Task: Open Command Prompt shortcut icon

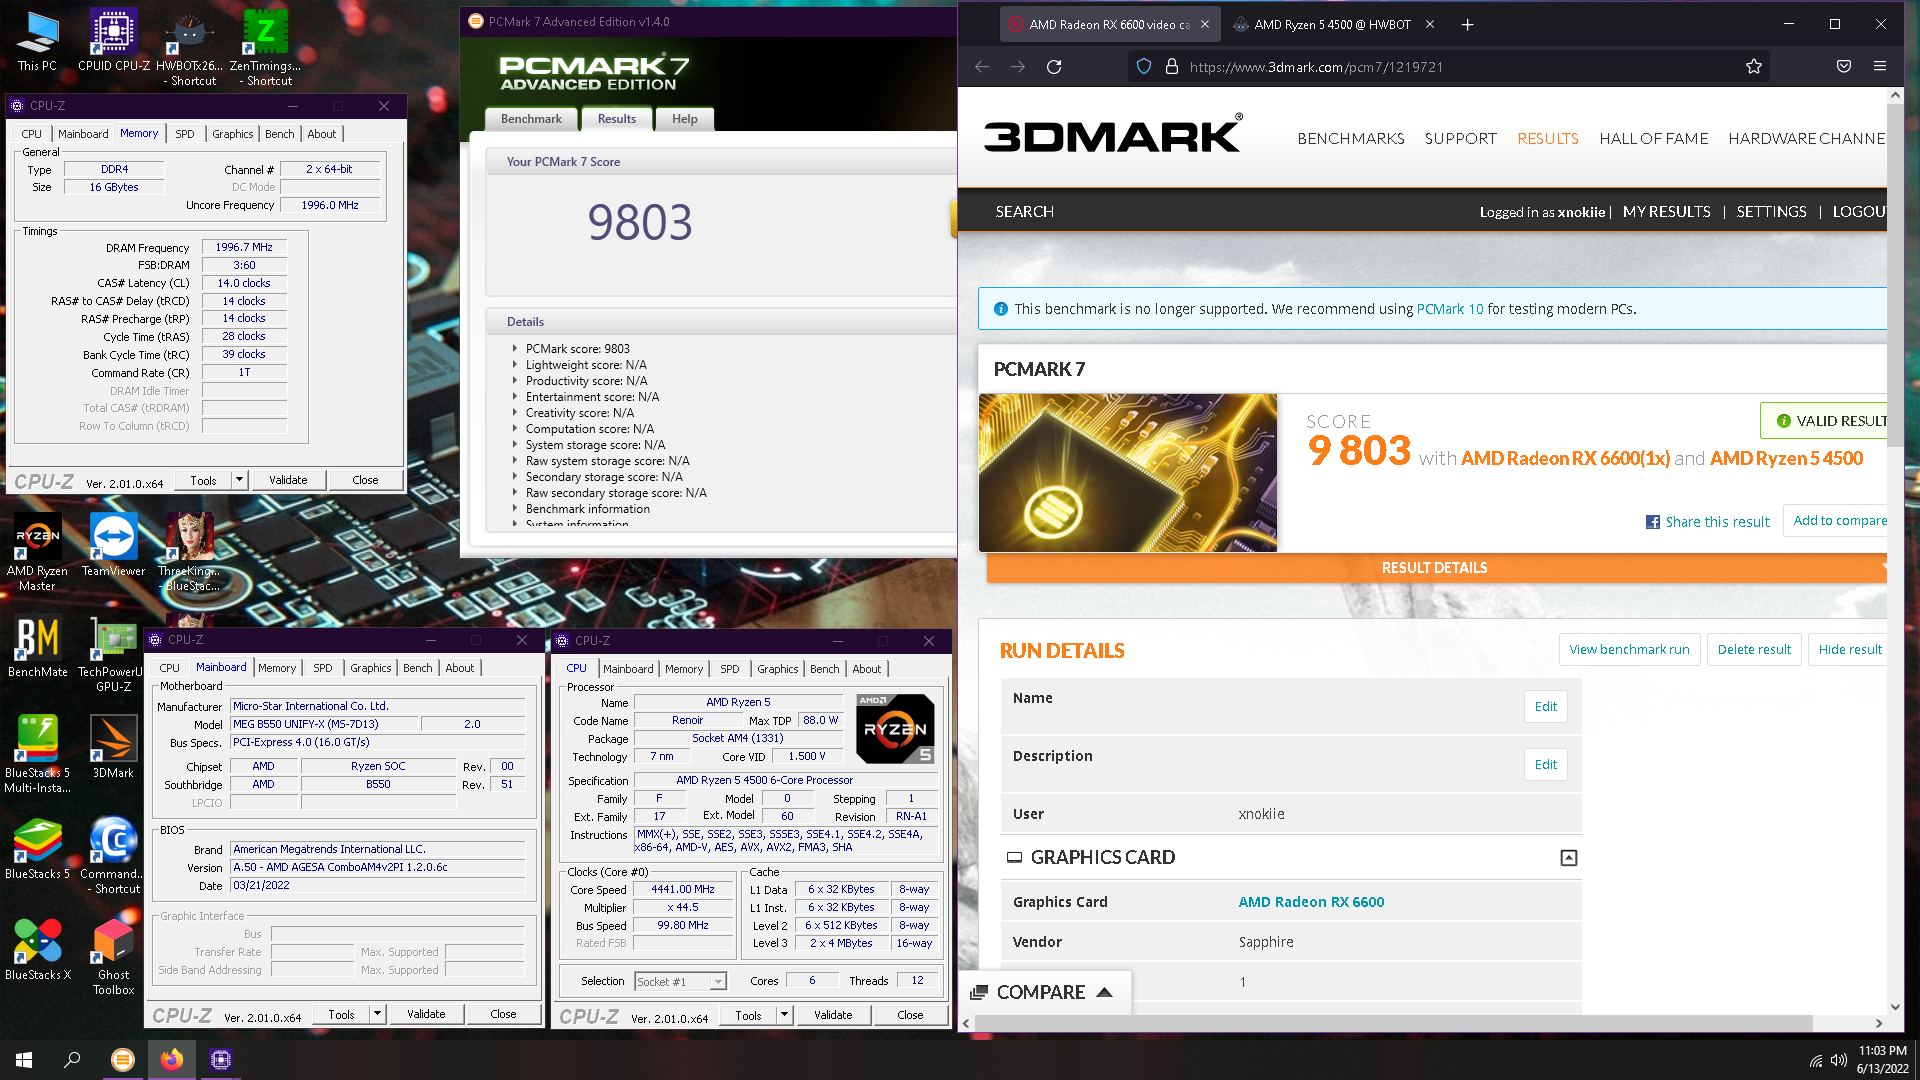Action: pos(113,855)
